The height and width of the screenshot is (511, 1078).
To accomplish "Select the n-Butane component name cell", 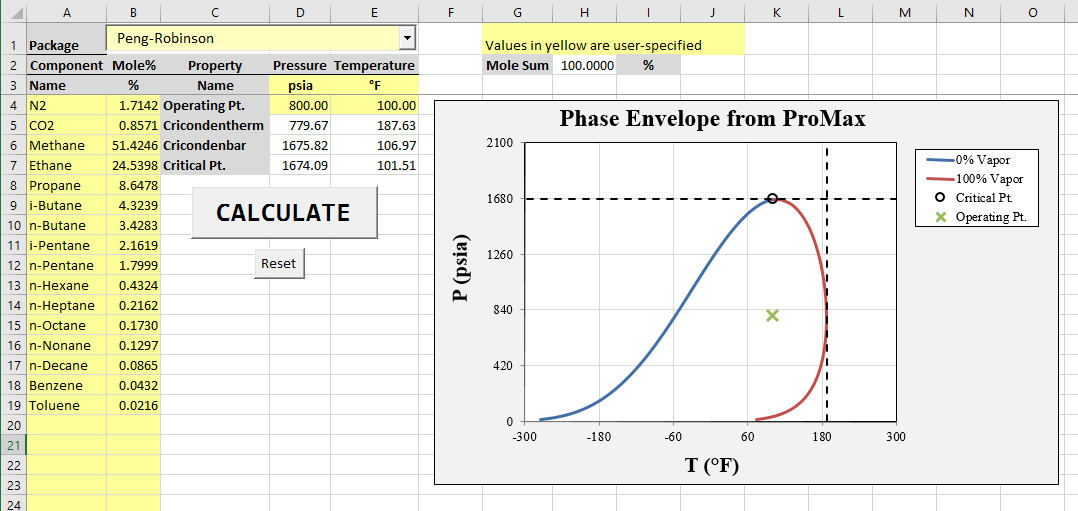I will click(67, 226).
